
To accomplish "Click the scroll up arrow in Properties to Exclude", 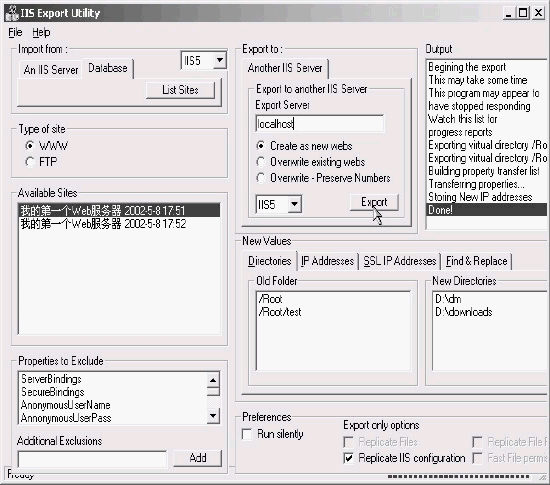I will pyautogui.click(x=213, y=380).
